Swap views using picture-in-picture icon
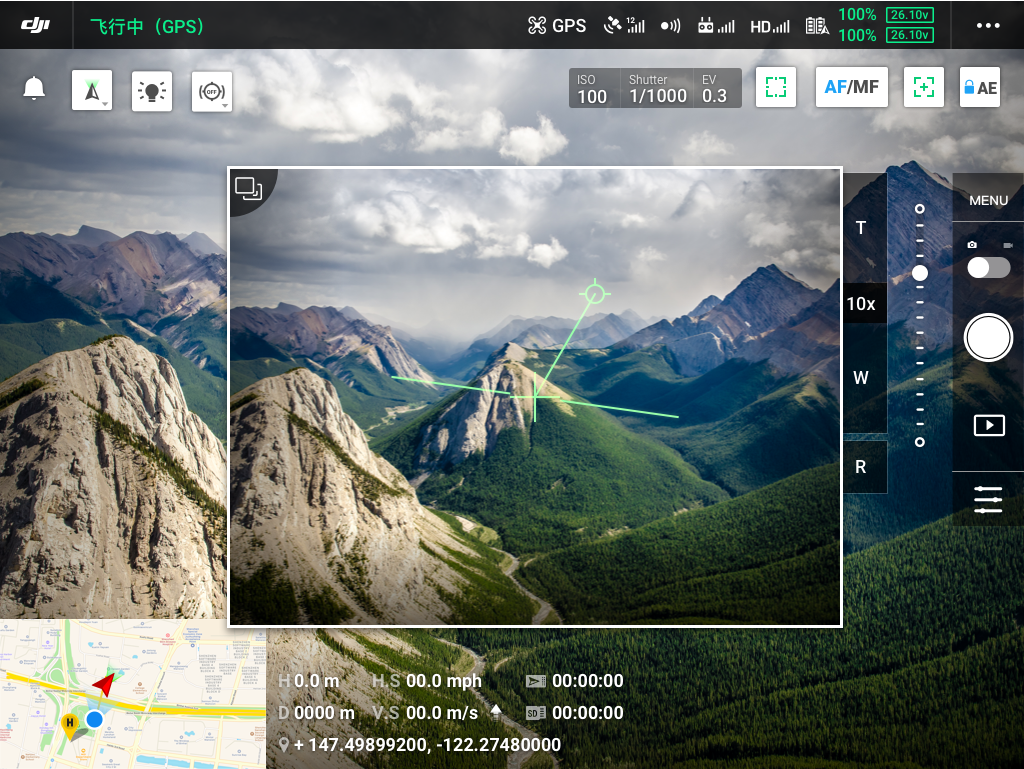This screenshot has height=769, width=1024. click(x=249, y=187)
